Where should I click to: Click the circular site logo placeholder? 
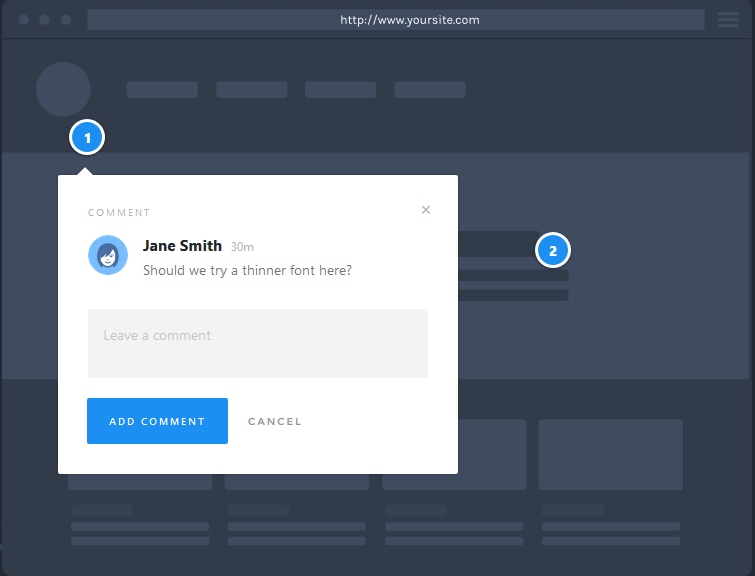point(63,89)
